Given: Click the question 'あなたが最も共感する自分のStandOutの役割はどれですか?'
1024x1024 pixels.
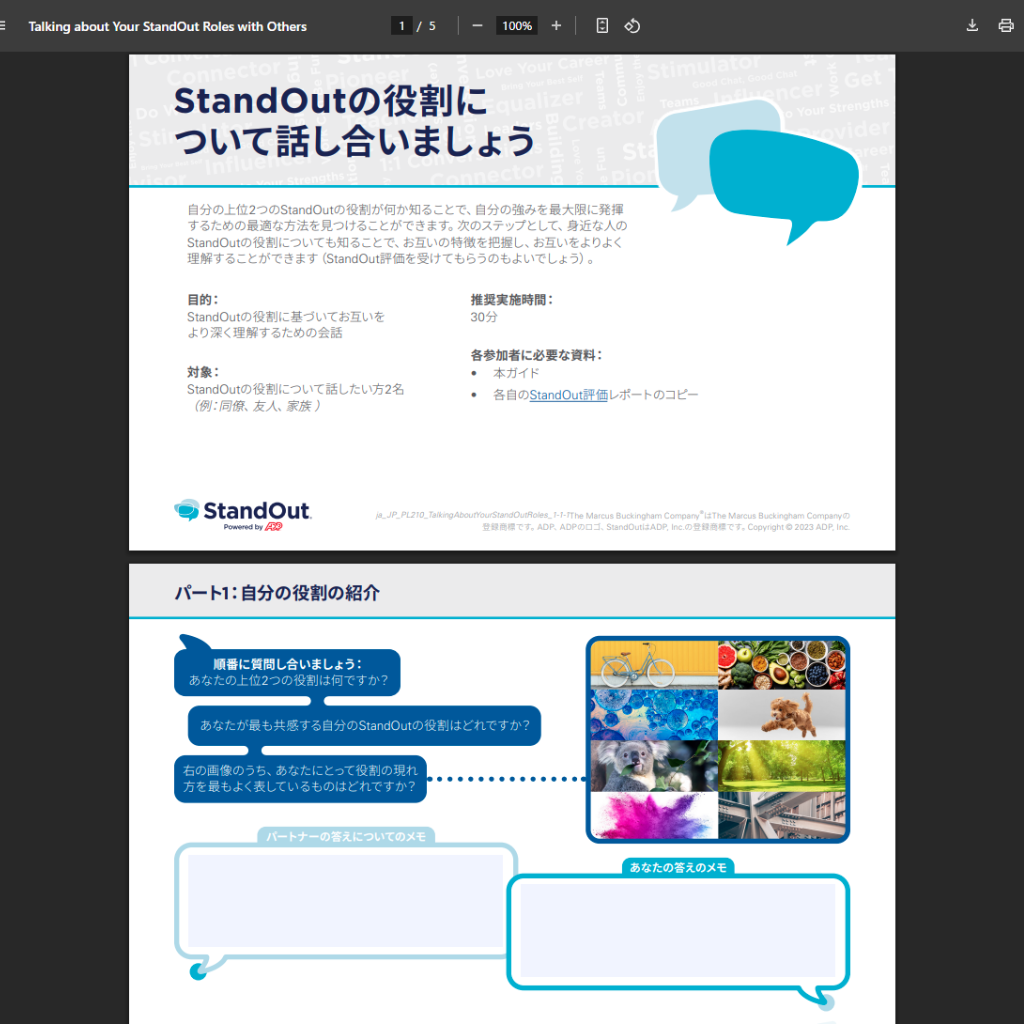Looking at the screenshot, I should pos(364,726).
